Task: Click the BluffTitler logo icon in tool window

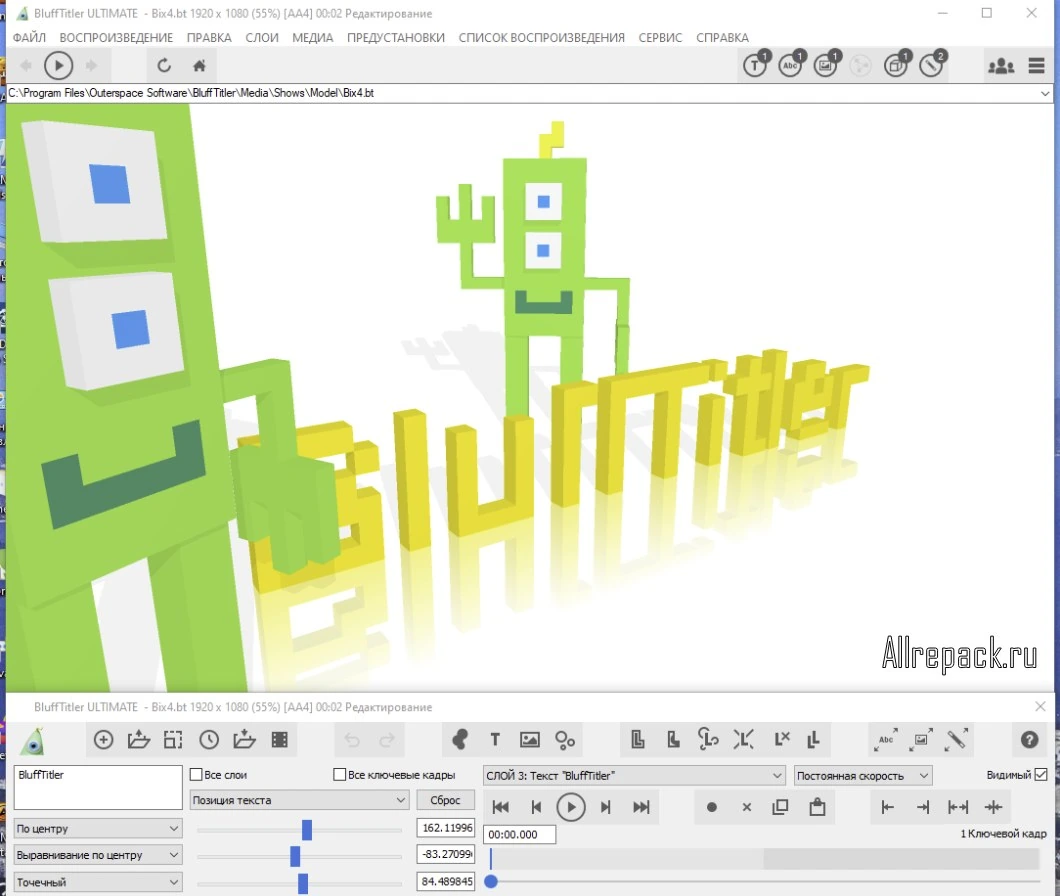Action: click(x=32, y=741)
